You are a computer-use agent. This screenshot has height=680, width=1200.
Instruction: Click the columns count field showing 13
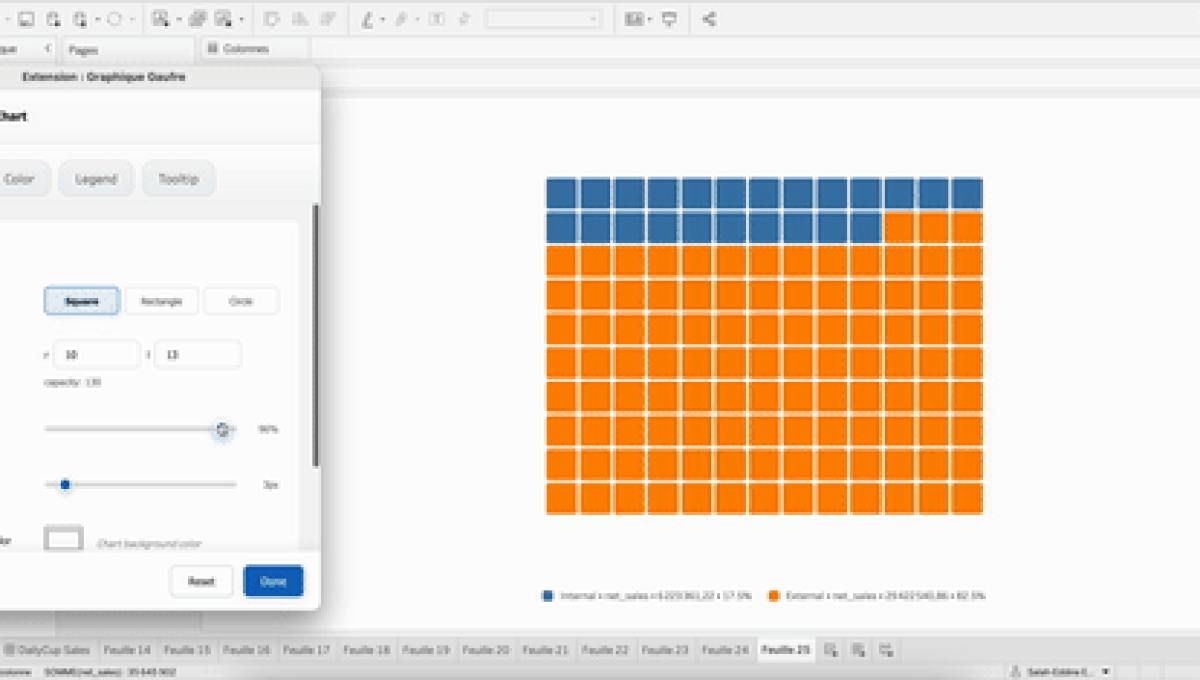[x=197, y=355]
